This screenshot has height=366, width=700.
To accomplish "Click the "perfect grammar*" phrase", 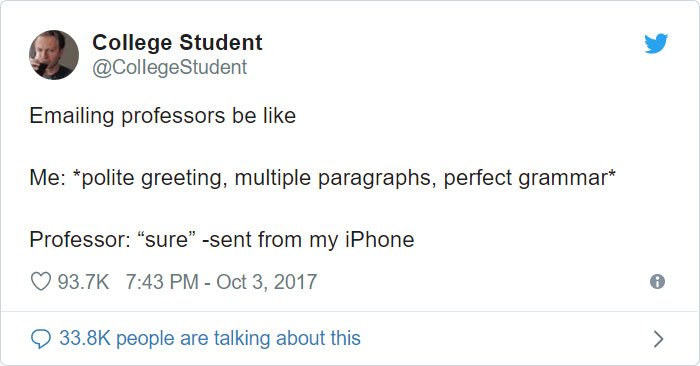I will [x=529, y=178].
